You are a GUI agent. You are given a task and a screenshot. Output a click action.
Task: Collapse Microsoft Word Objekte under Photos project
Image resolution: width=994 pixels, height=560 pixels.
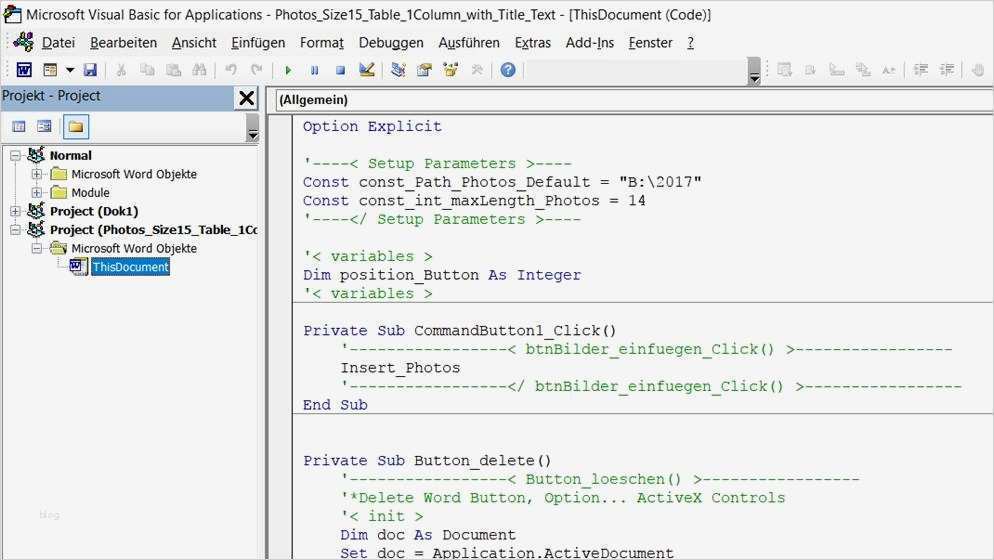[x=36, y=248]
